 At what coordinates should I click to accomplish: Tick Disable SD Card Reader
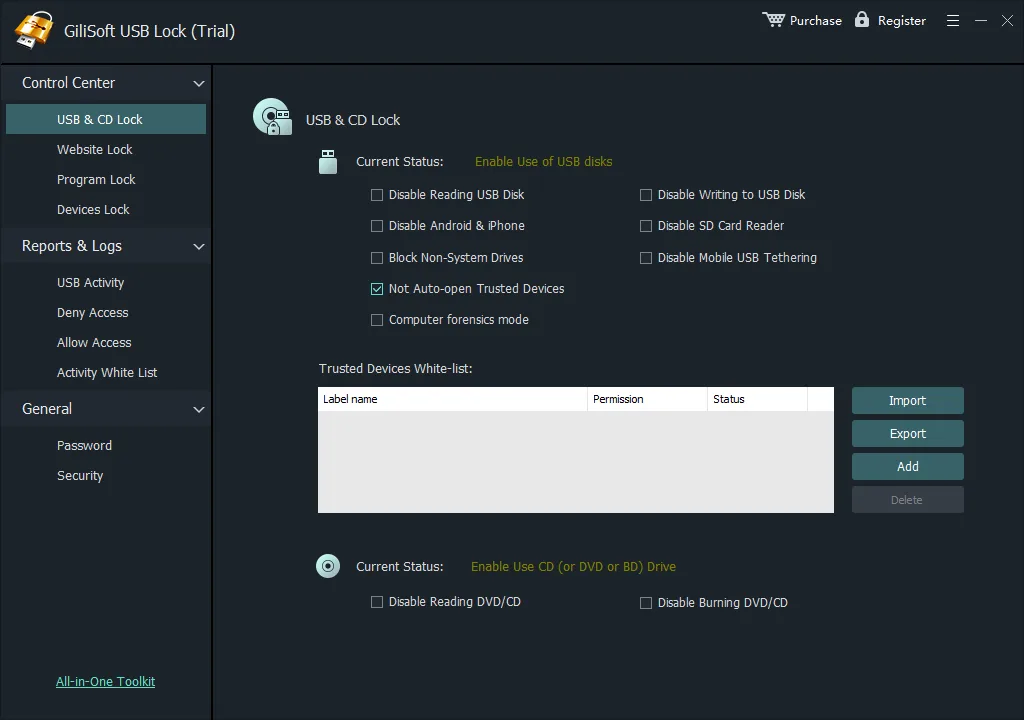[646, 226]
